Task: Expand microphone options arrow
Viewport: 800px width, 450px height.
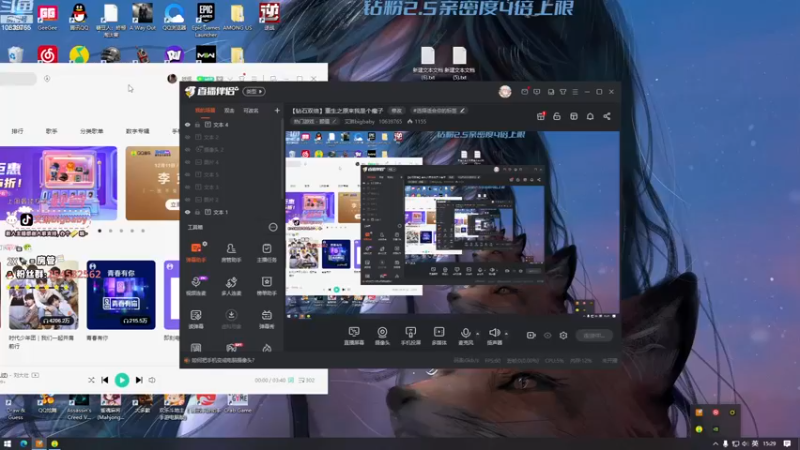Action: [478, 334]
